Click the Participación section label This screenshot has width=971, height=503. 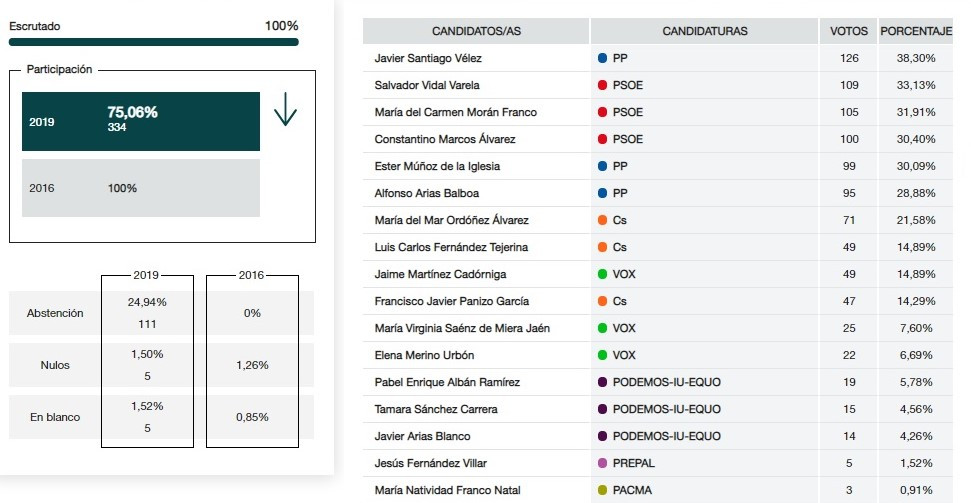pos(59,69)
